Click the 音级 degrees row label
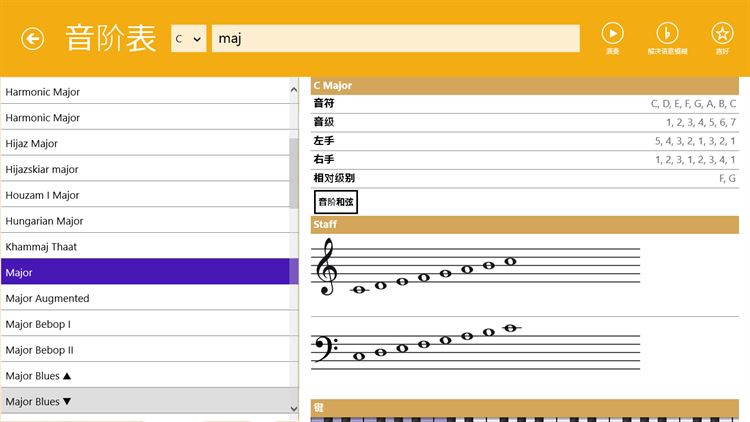The height and width of the screenshot is (422, 750). tap(324, 122)
